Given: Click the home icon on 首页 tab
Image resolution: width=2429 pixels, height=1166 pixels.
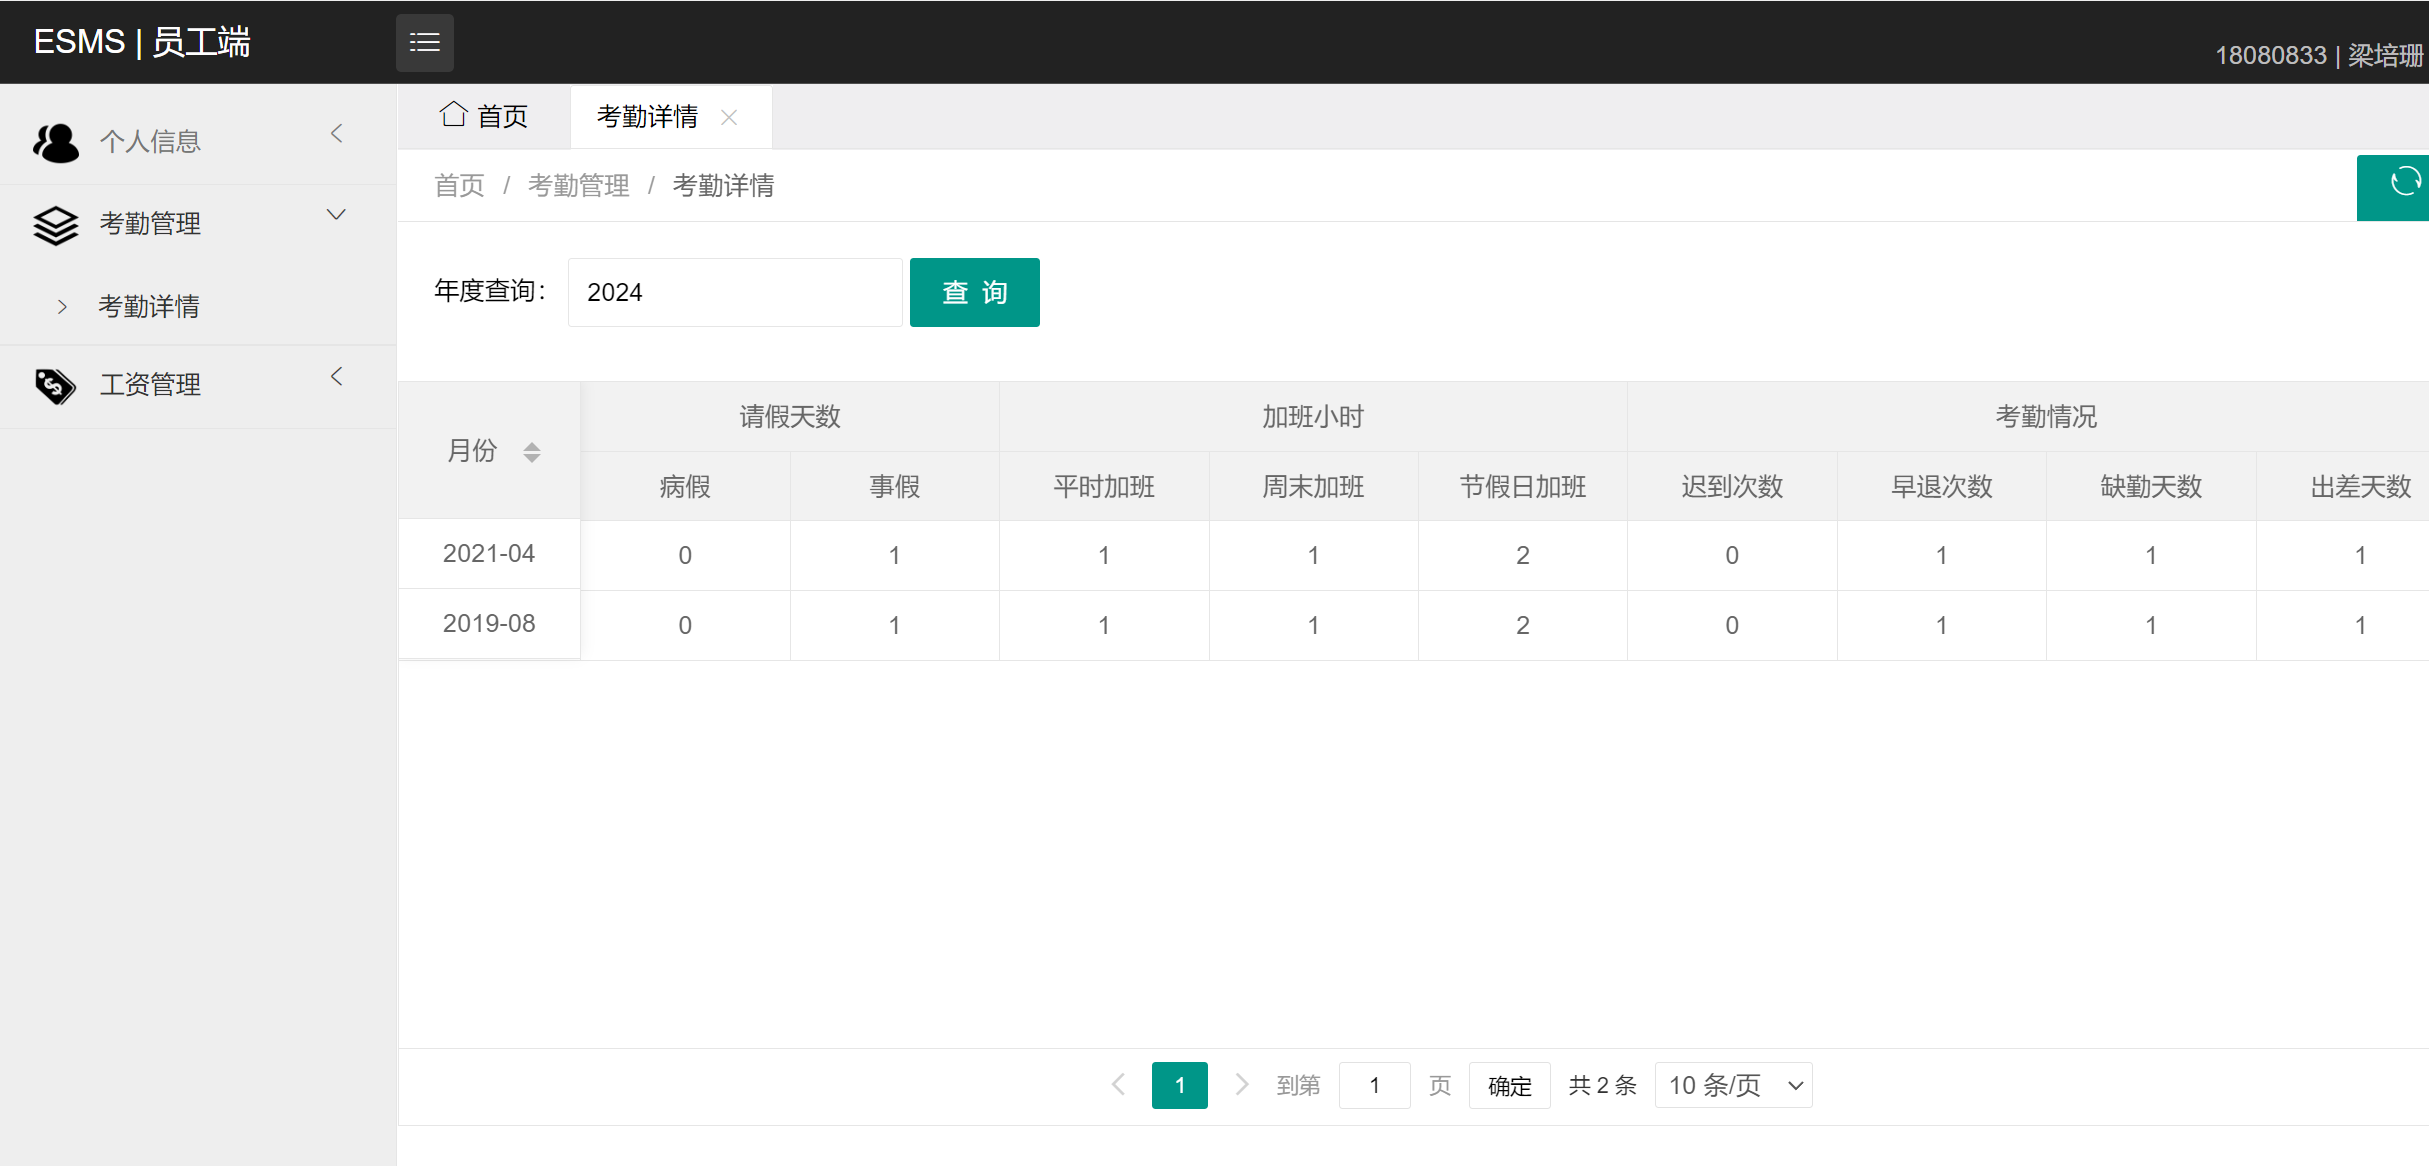Looking at the screenshot, I should click(454, 115).
